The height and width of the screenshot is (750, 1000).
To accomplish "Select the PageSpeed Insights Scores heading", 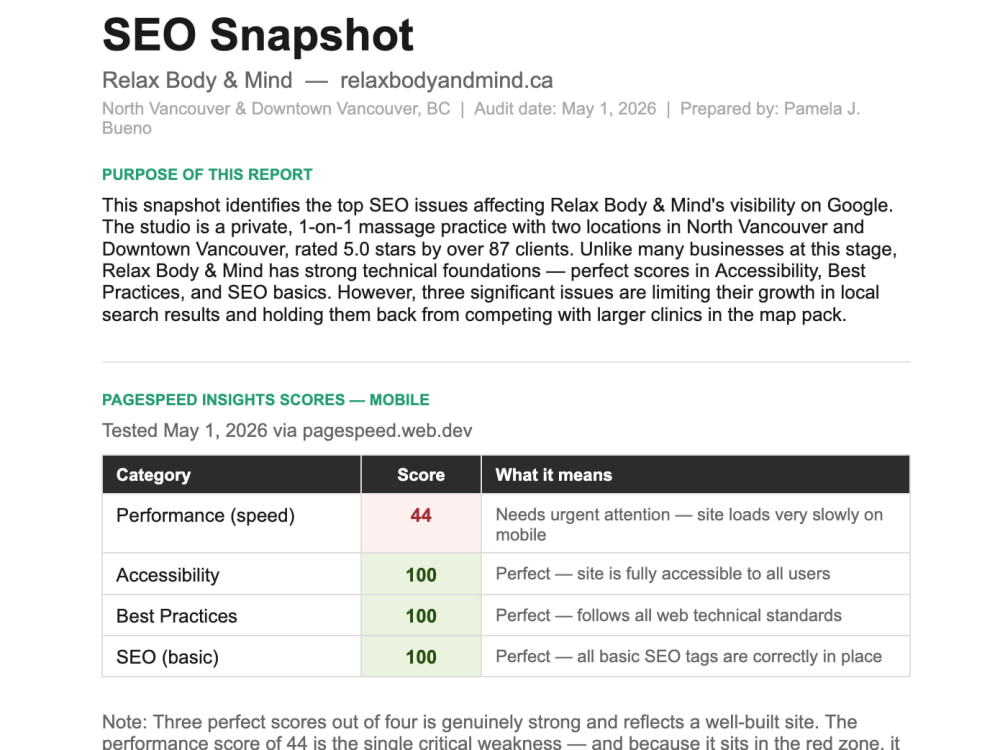I will (265, 400).
